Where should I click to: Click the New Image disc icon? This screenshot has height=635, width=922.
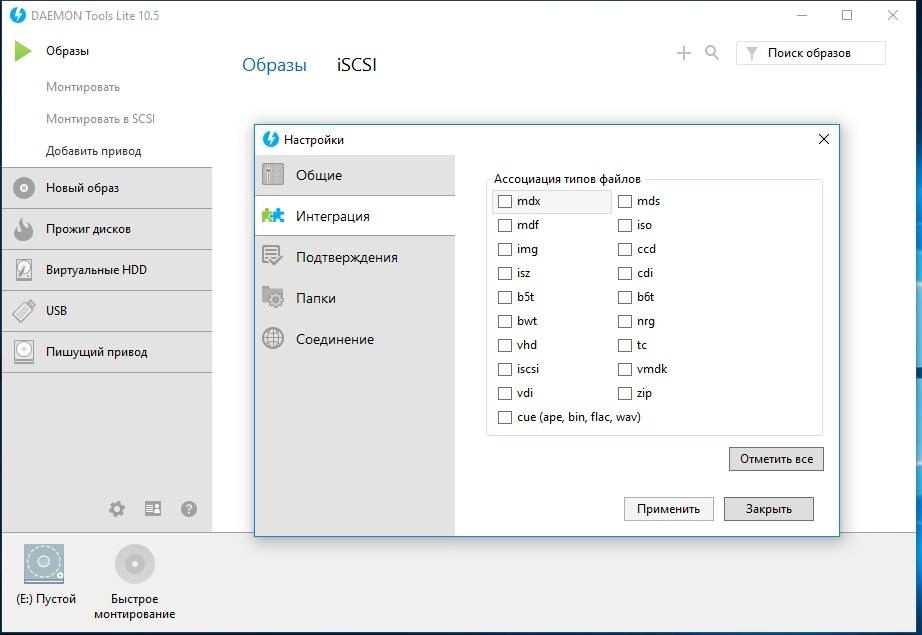click(x=24, y=188)
